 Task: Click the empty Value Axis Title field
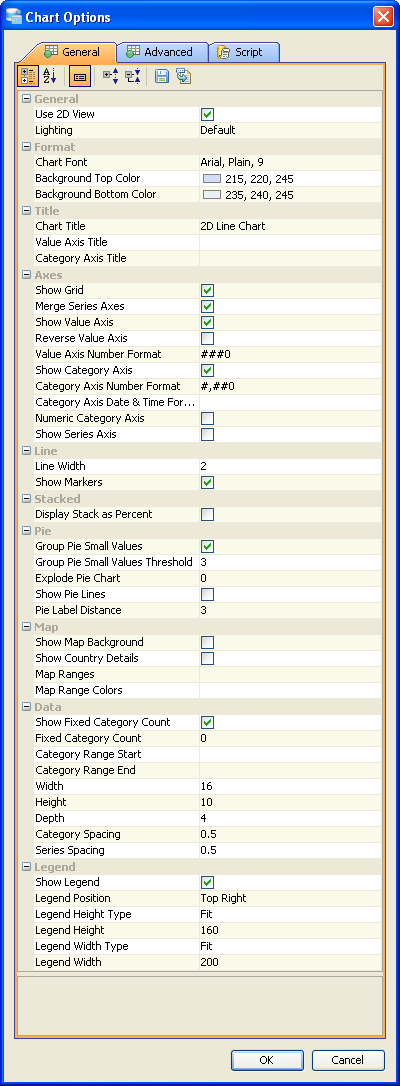coord(290,242)
